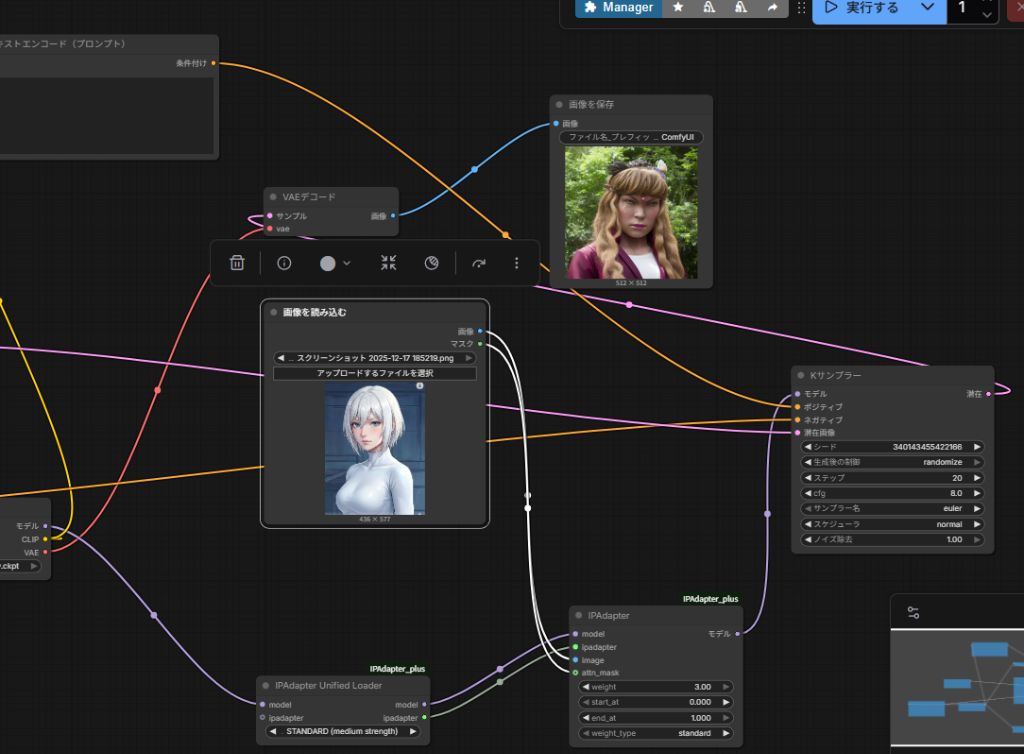Click the 実行する run button
Image resolution: width=1024 pixels, height=754 pixels.
862,8
